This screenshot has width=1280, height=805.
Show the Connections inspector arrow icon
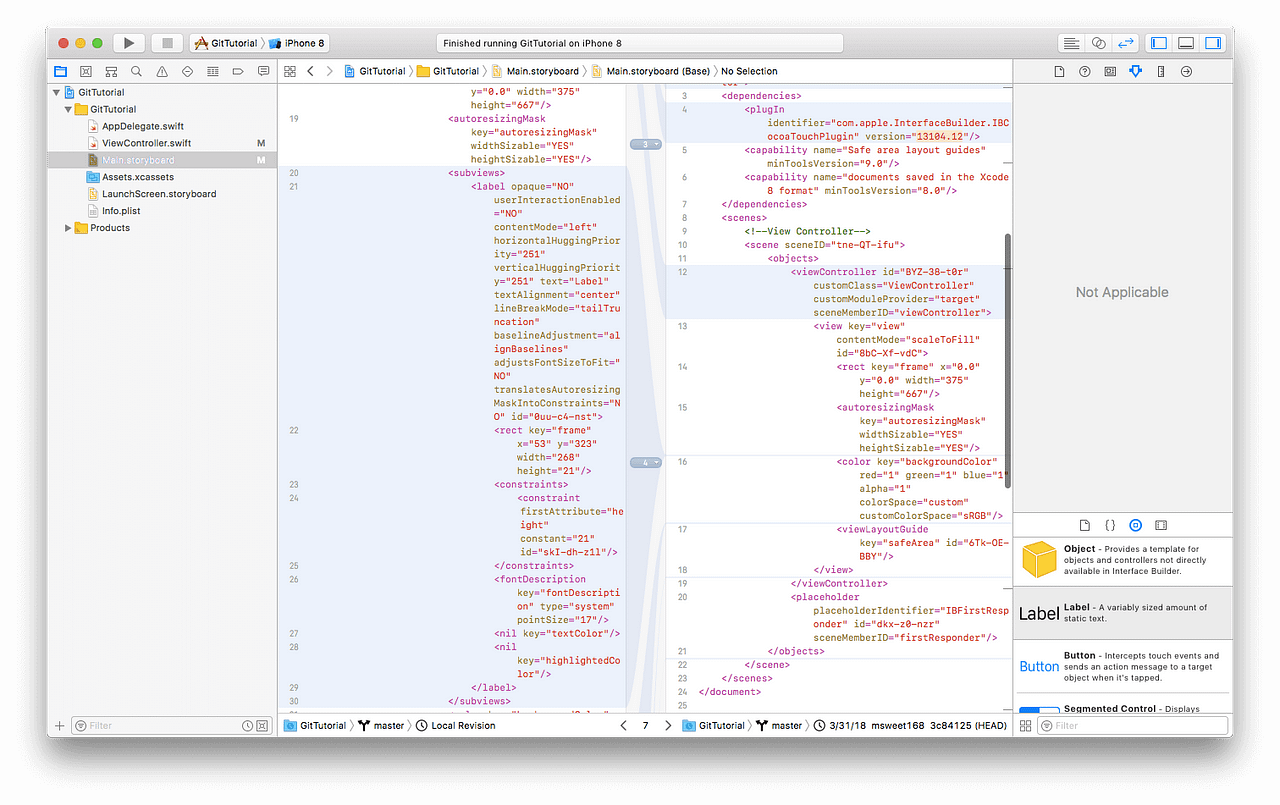pyautogui.click(x=1186, y=71)
